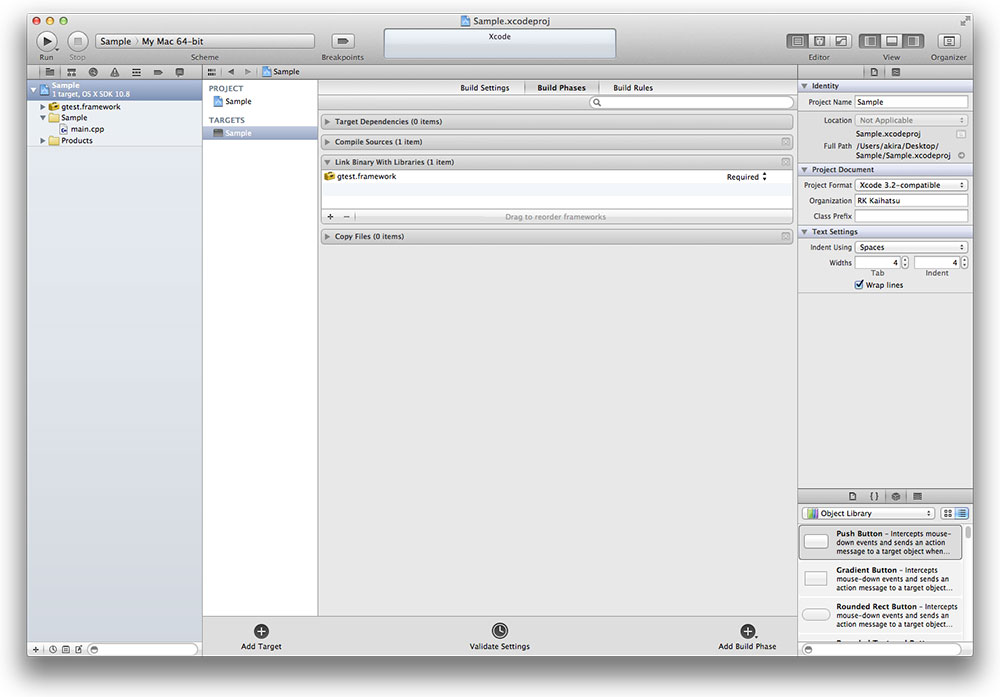1000x697 pixels.
Task: Switch library to icon grid view
Action: tap(948, 513)
